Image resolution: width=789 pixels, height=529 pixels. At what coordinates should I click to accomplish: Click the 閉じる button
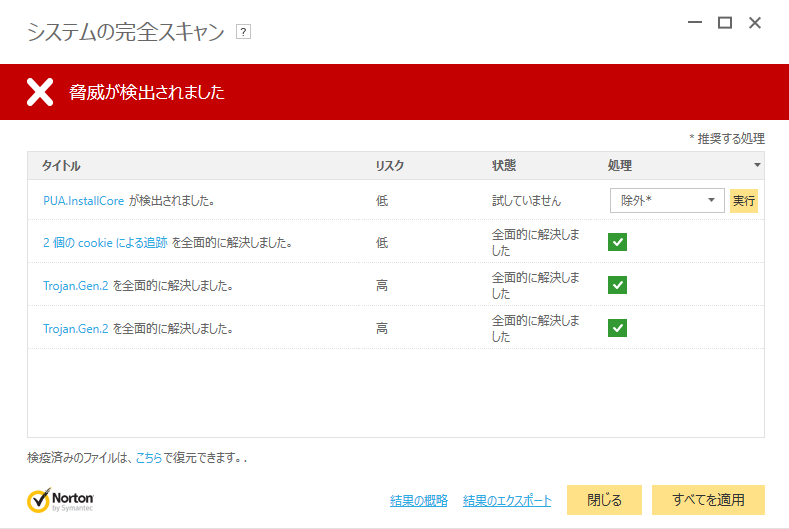pos(604,500)
